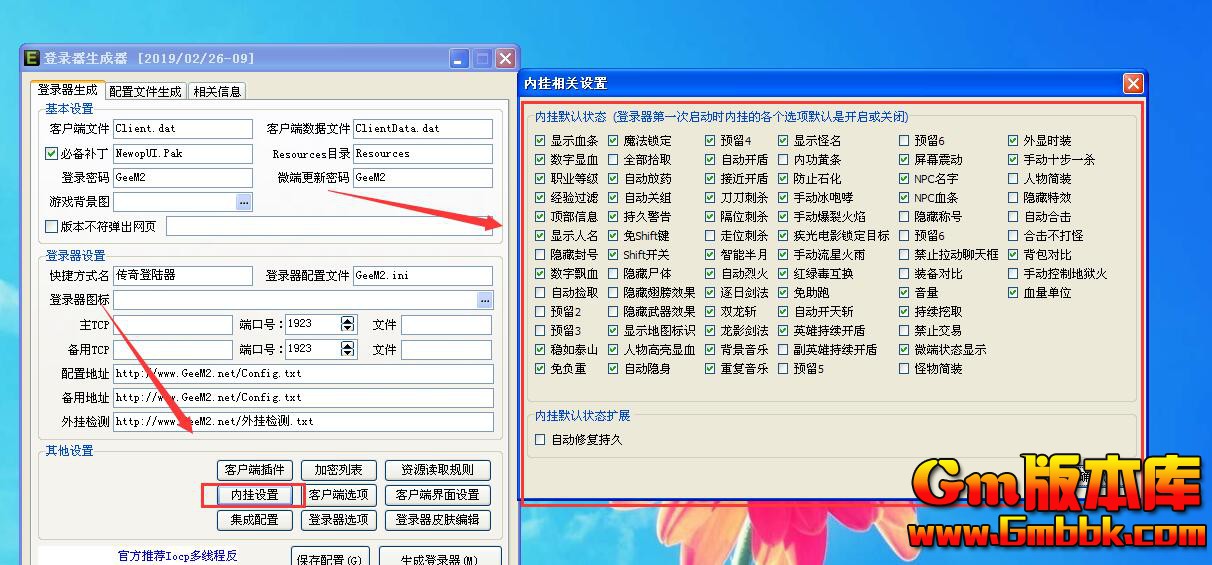Click the browse button for 游戏背景图
The height and width of the screenshot is (565, 1212).
tap(244, 202)
